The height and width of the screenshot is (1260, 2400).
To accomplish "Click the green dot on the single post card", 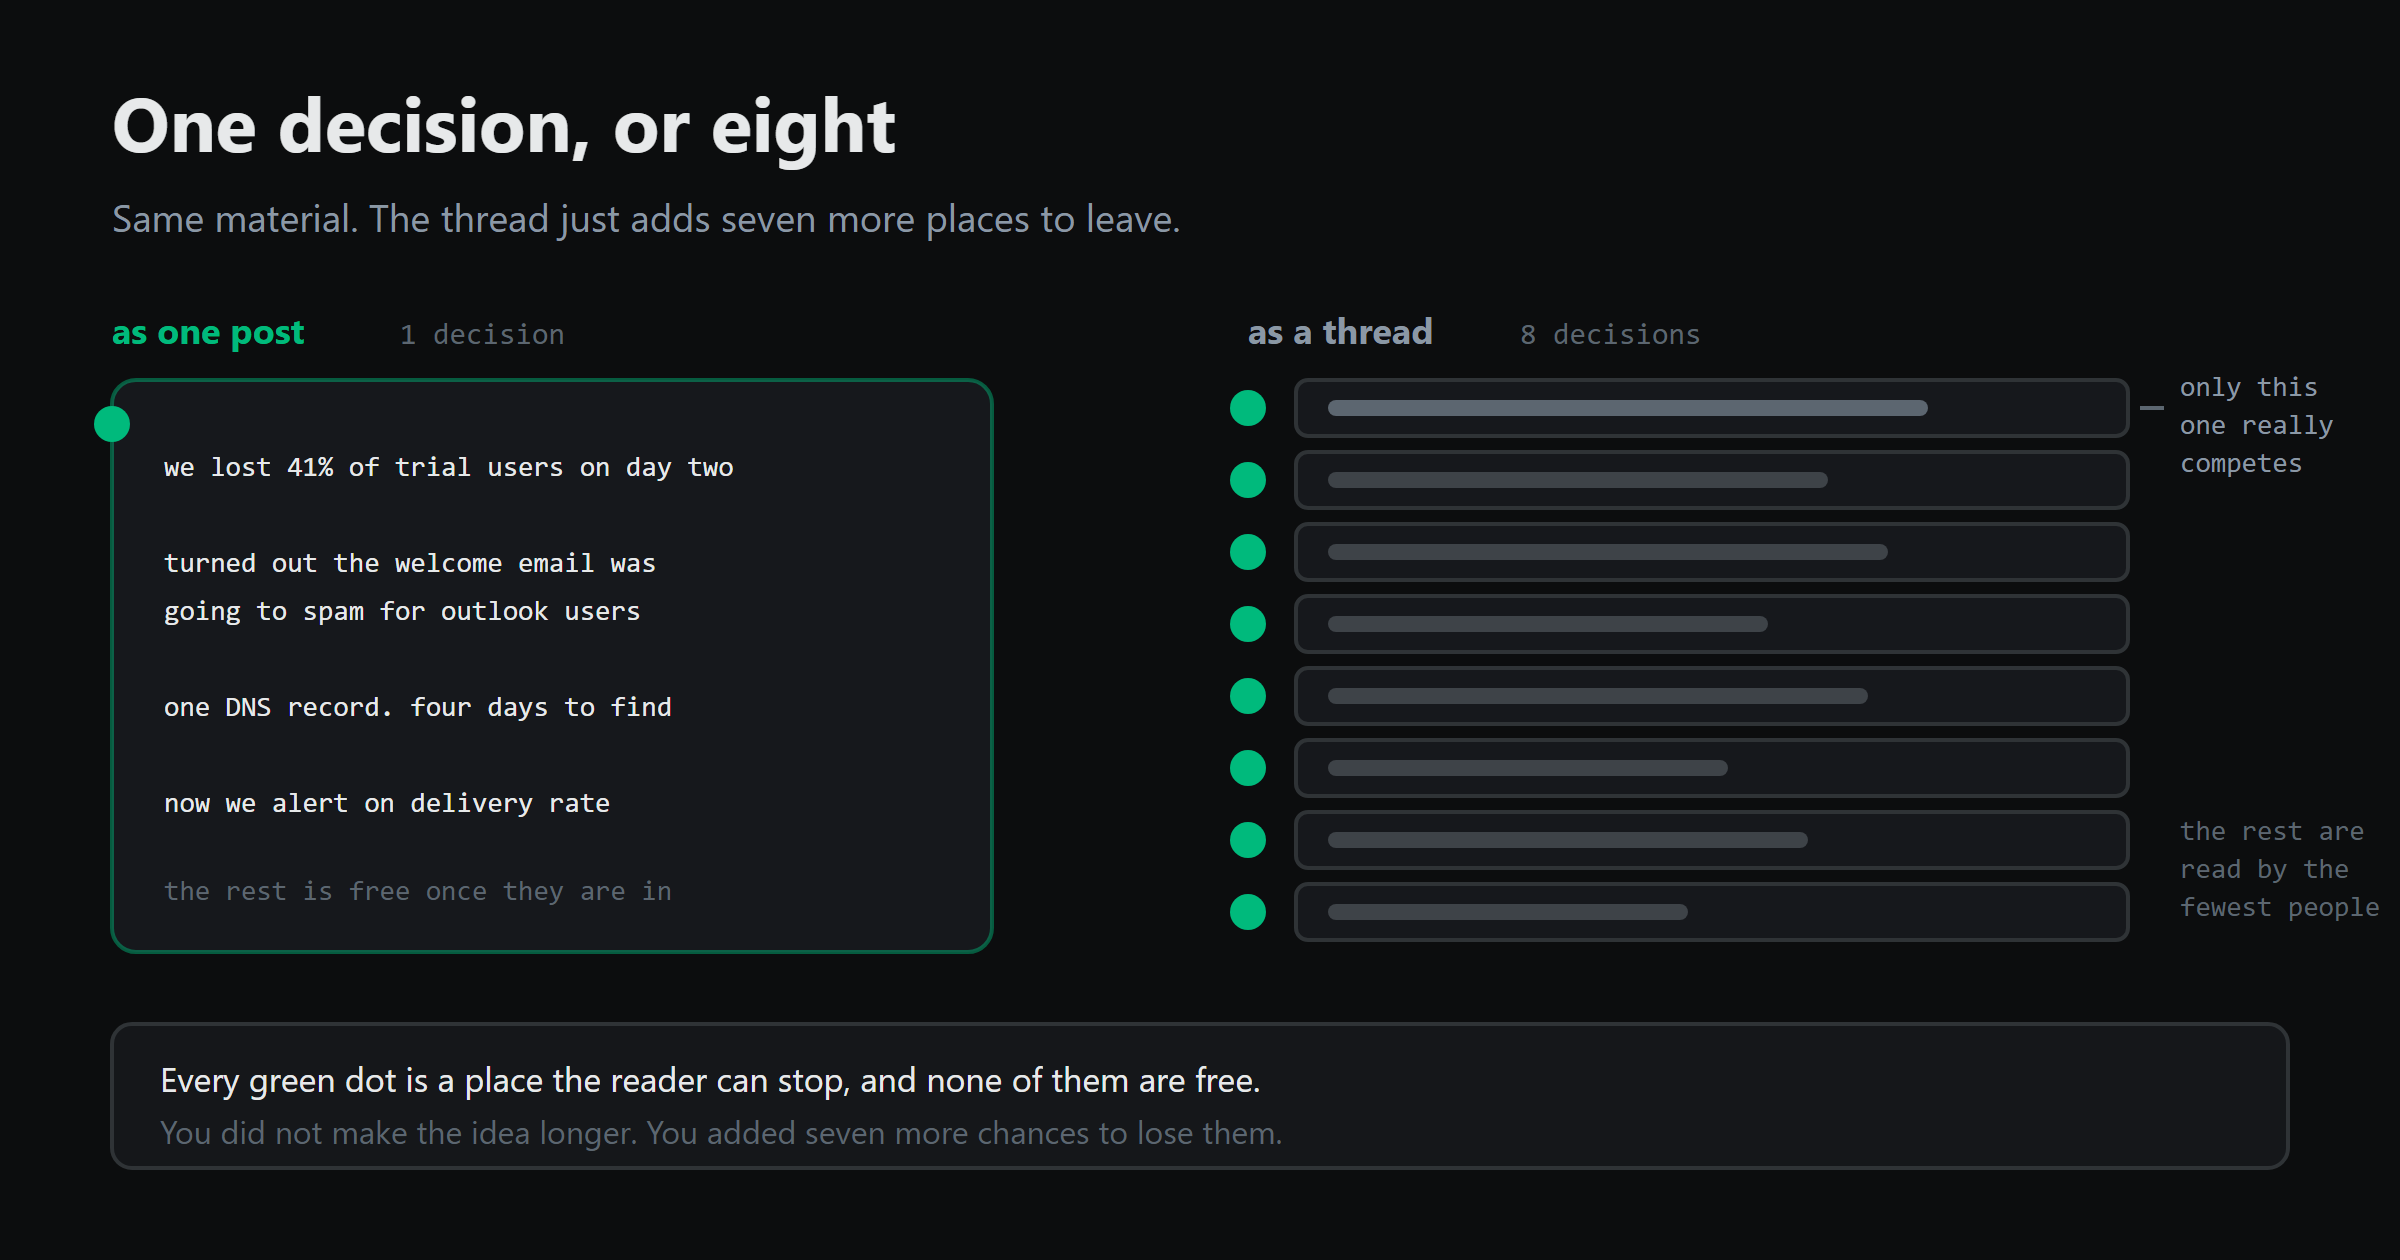I will [x=112, y=424].
